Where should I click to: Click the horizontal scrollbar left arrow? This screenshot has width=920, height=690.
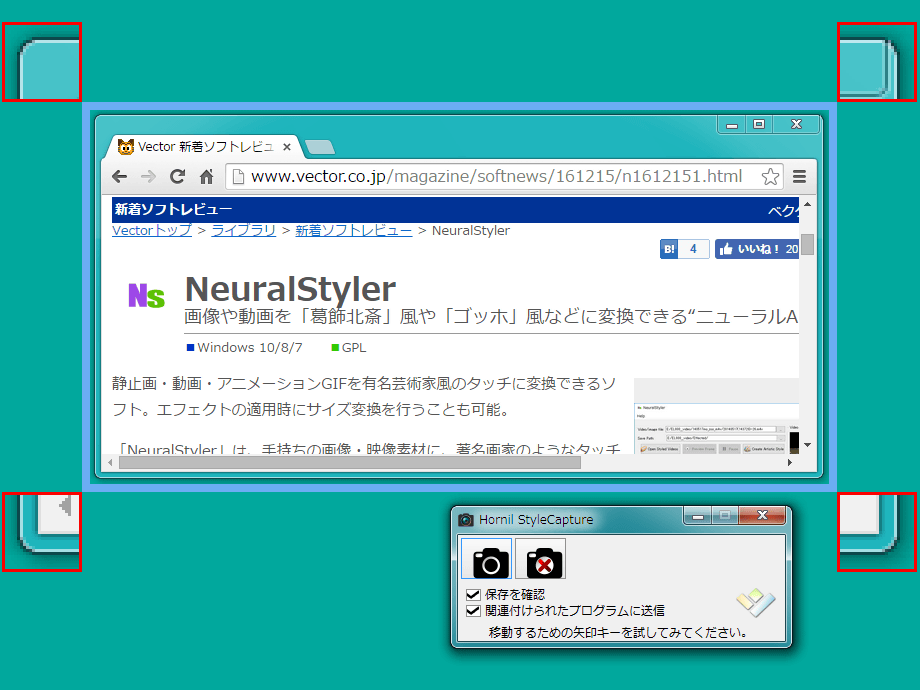tap(110, 462)
